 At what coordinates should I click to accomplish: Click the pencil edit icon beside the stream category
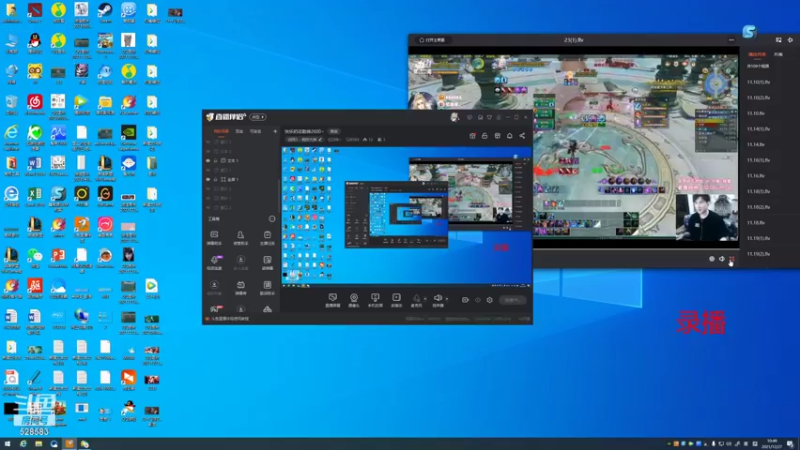(x=320, y=139)
